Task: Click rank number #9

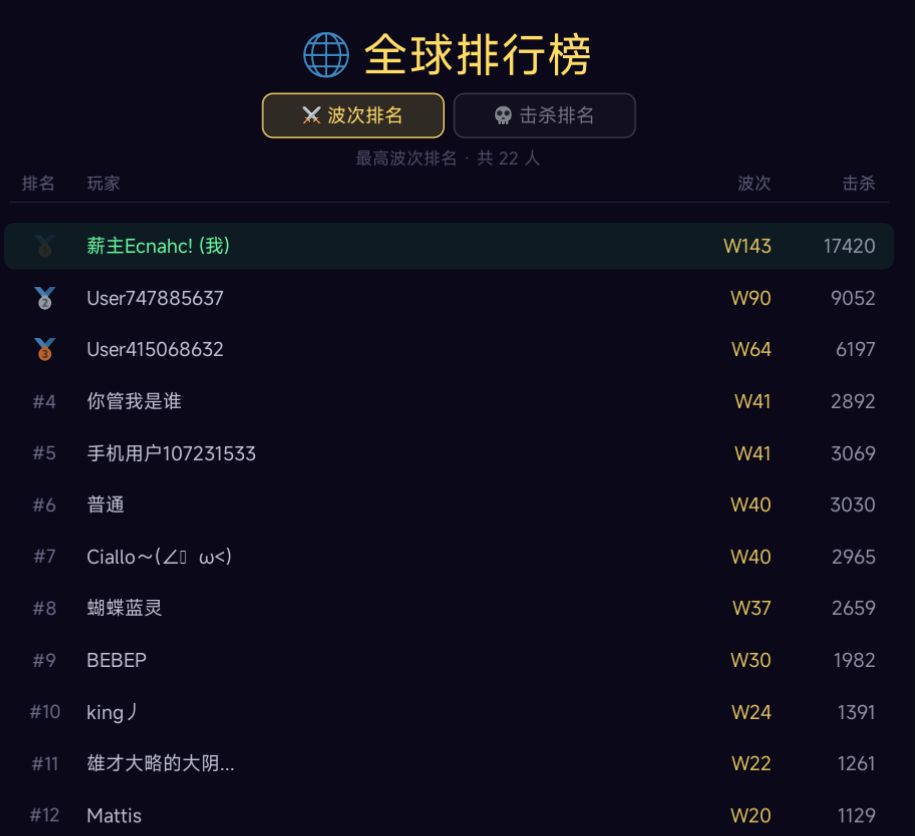Action: (44, 660)
